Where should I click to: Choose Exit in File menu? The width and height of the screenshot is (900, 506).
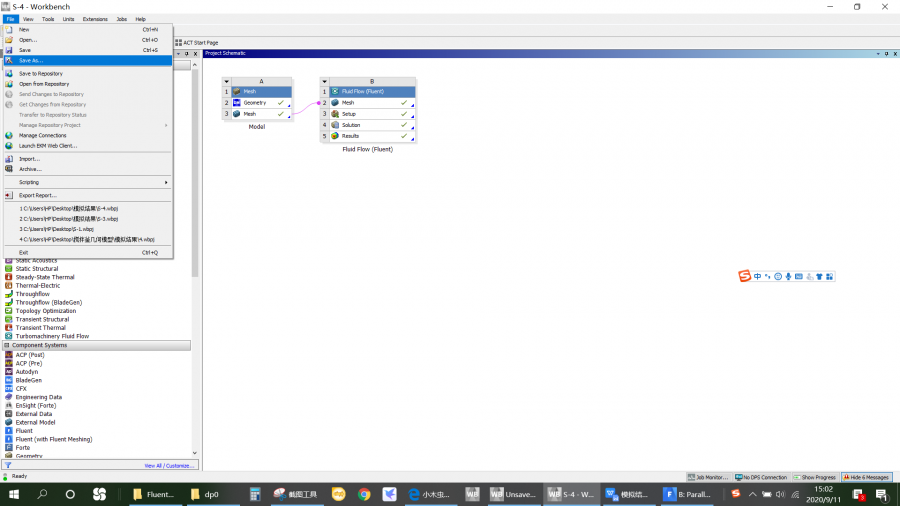click(x=88, y=252)
